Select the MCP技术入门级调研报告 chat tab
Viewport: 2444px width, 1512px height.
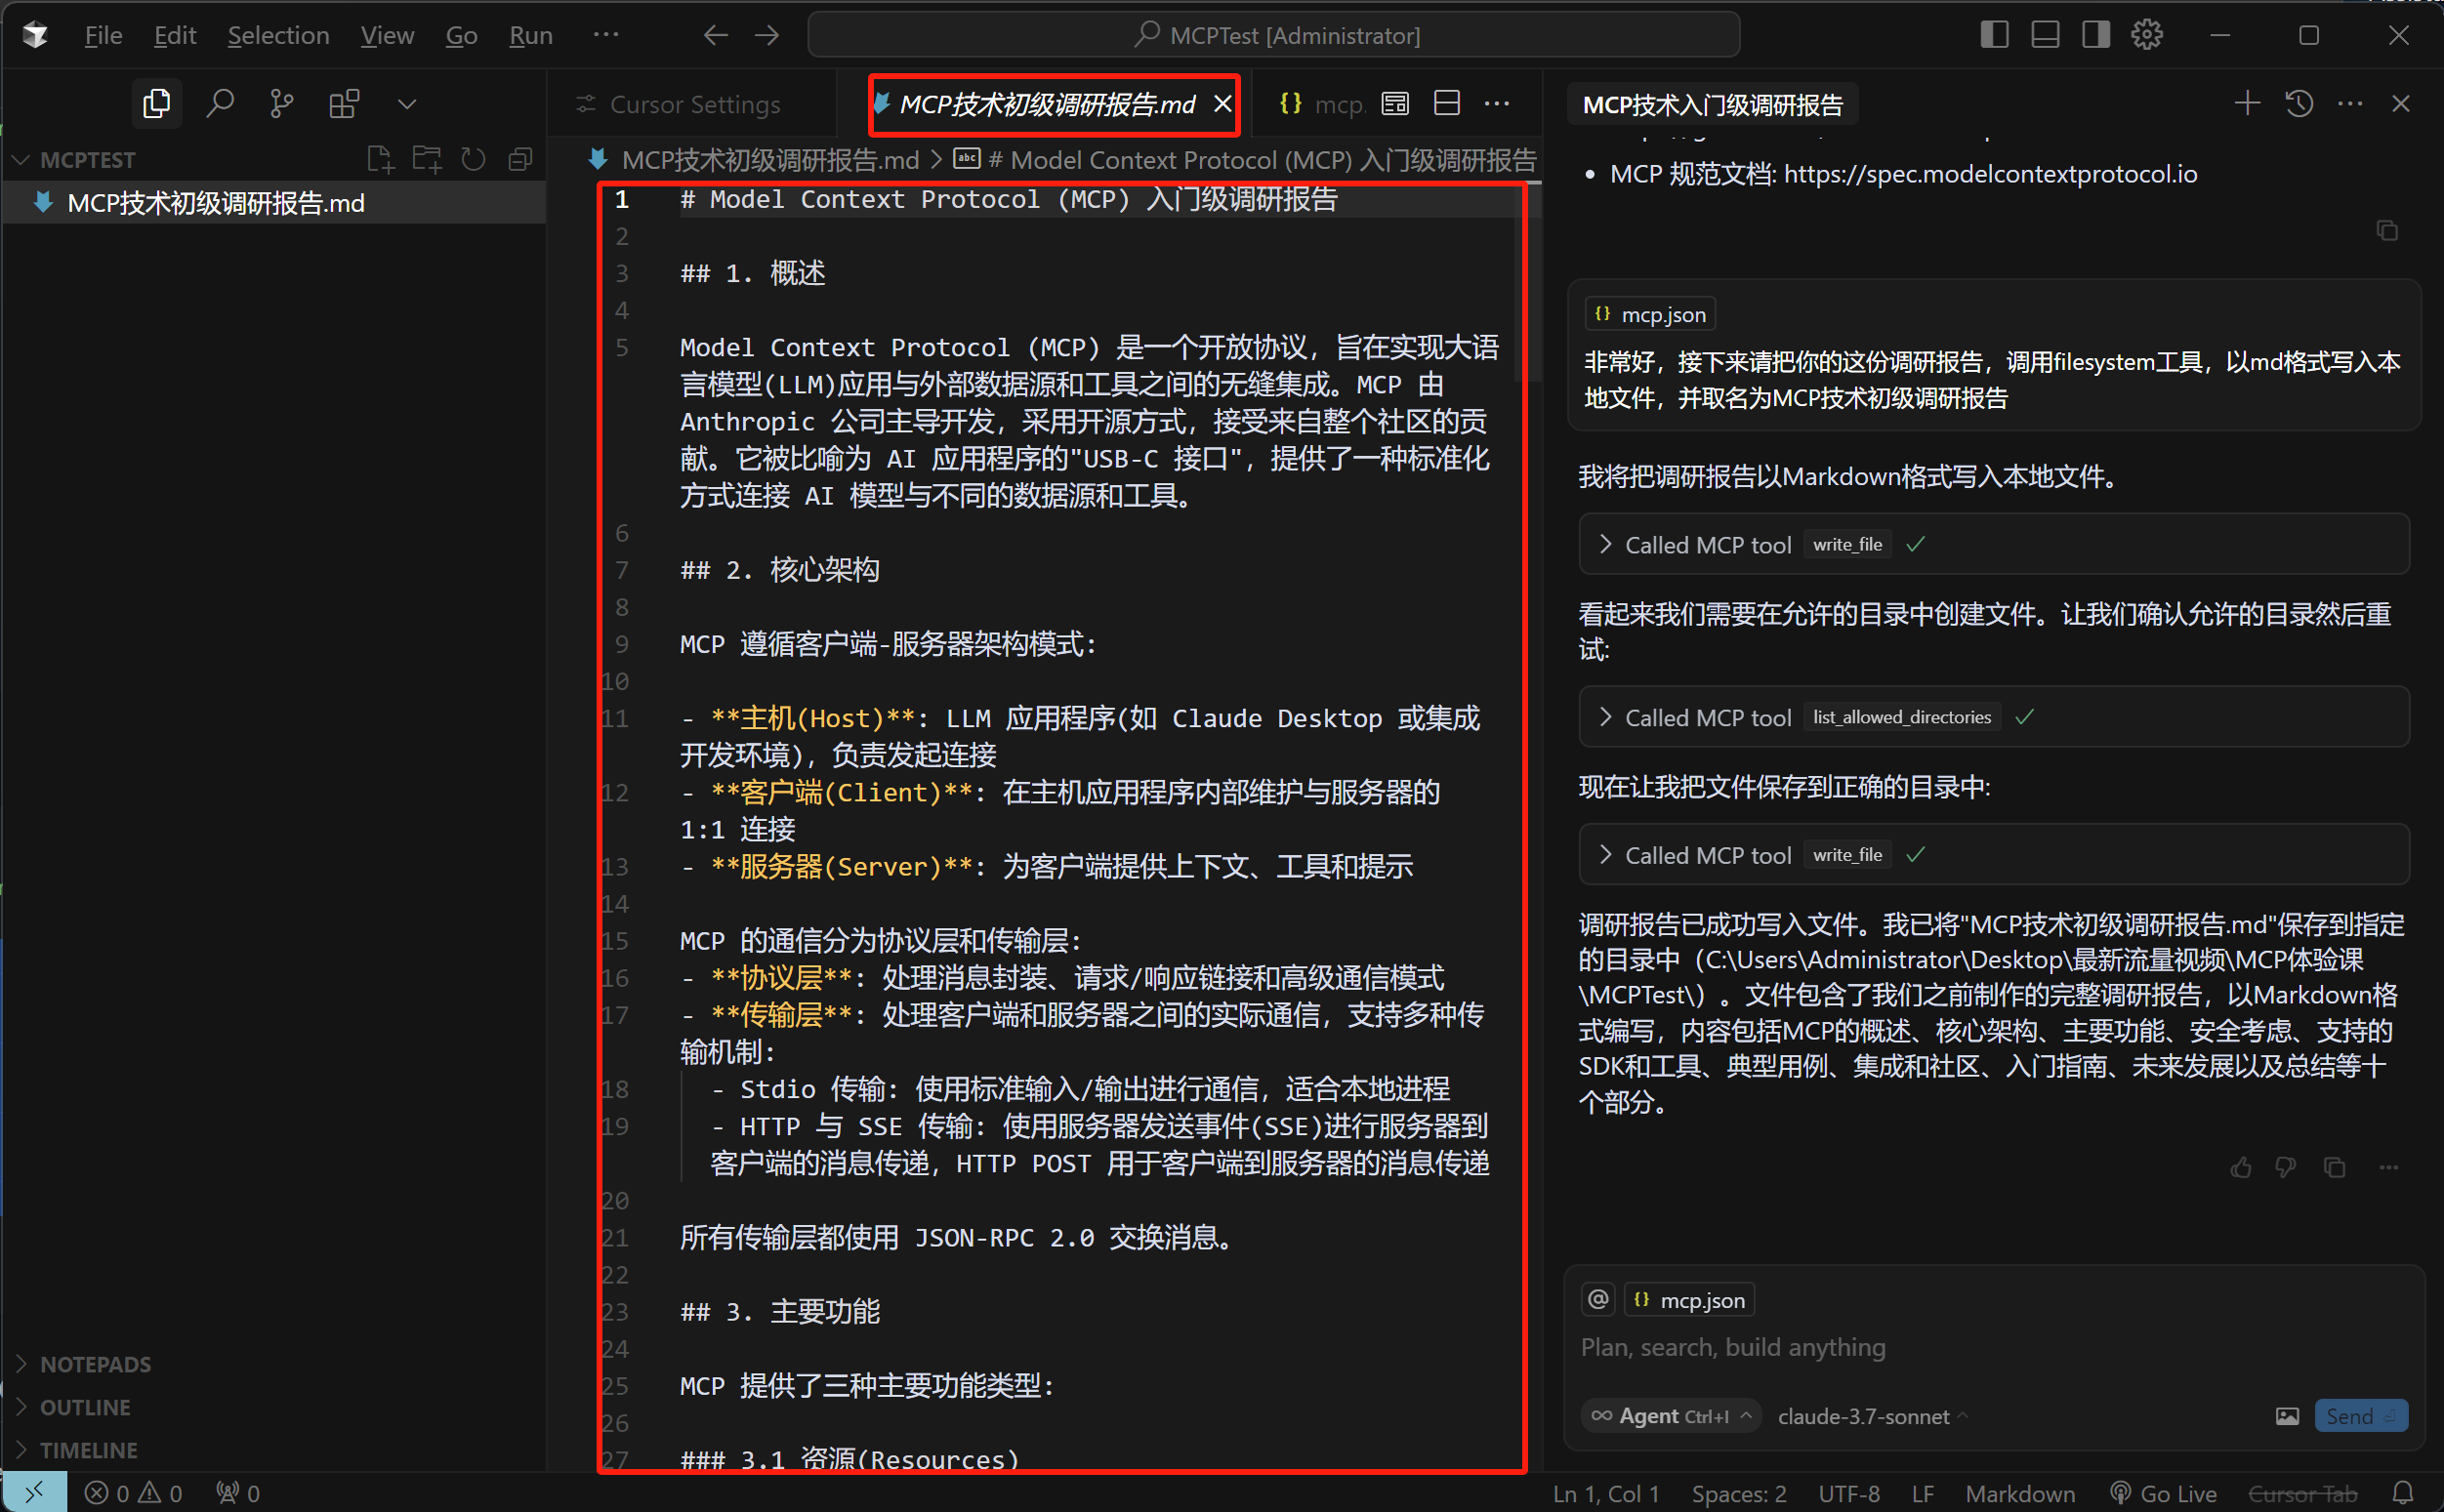[x=1712, y=105]
